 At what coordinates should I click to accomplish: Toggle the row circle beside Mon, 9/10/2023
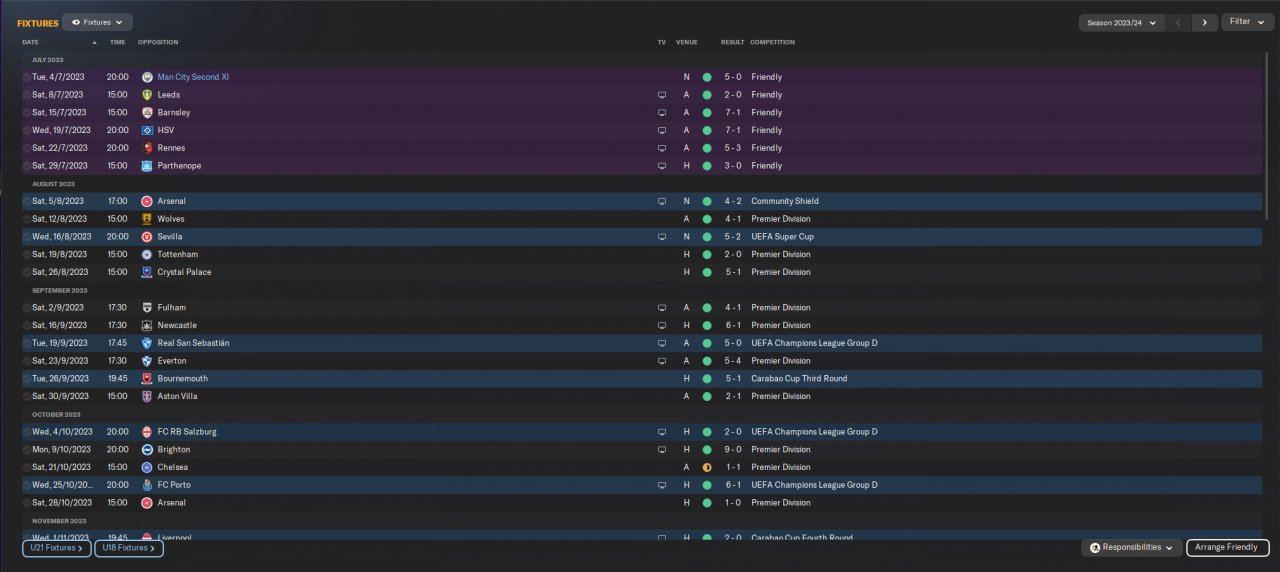pyautogui.click(x=27, y=450)
